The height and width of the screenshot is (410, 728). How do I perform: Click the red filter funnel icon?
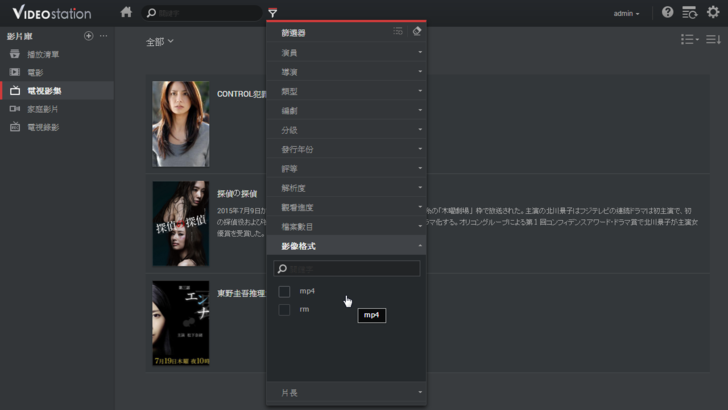coord(273,13)
